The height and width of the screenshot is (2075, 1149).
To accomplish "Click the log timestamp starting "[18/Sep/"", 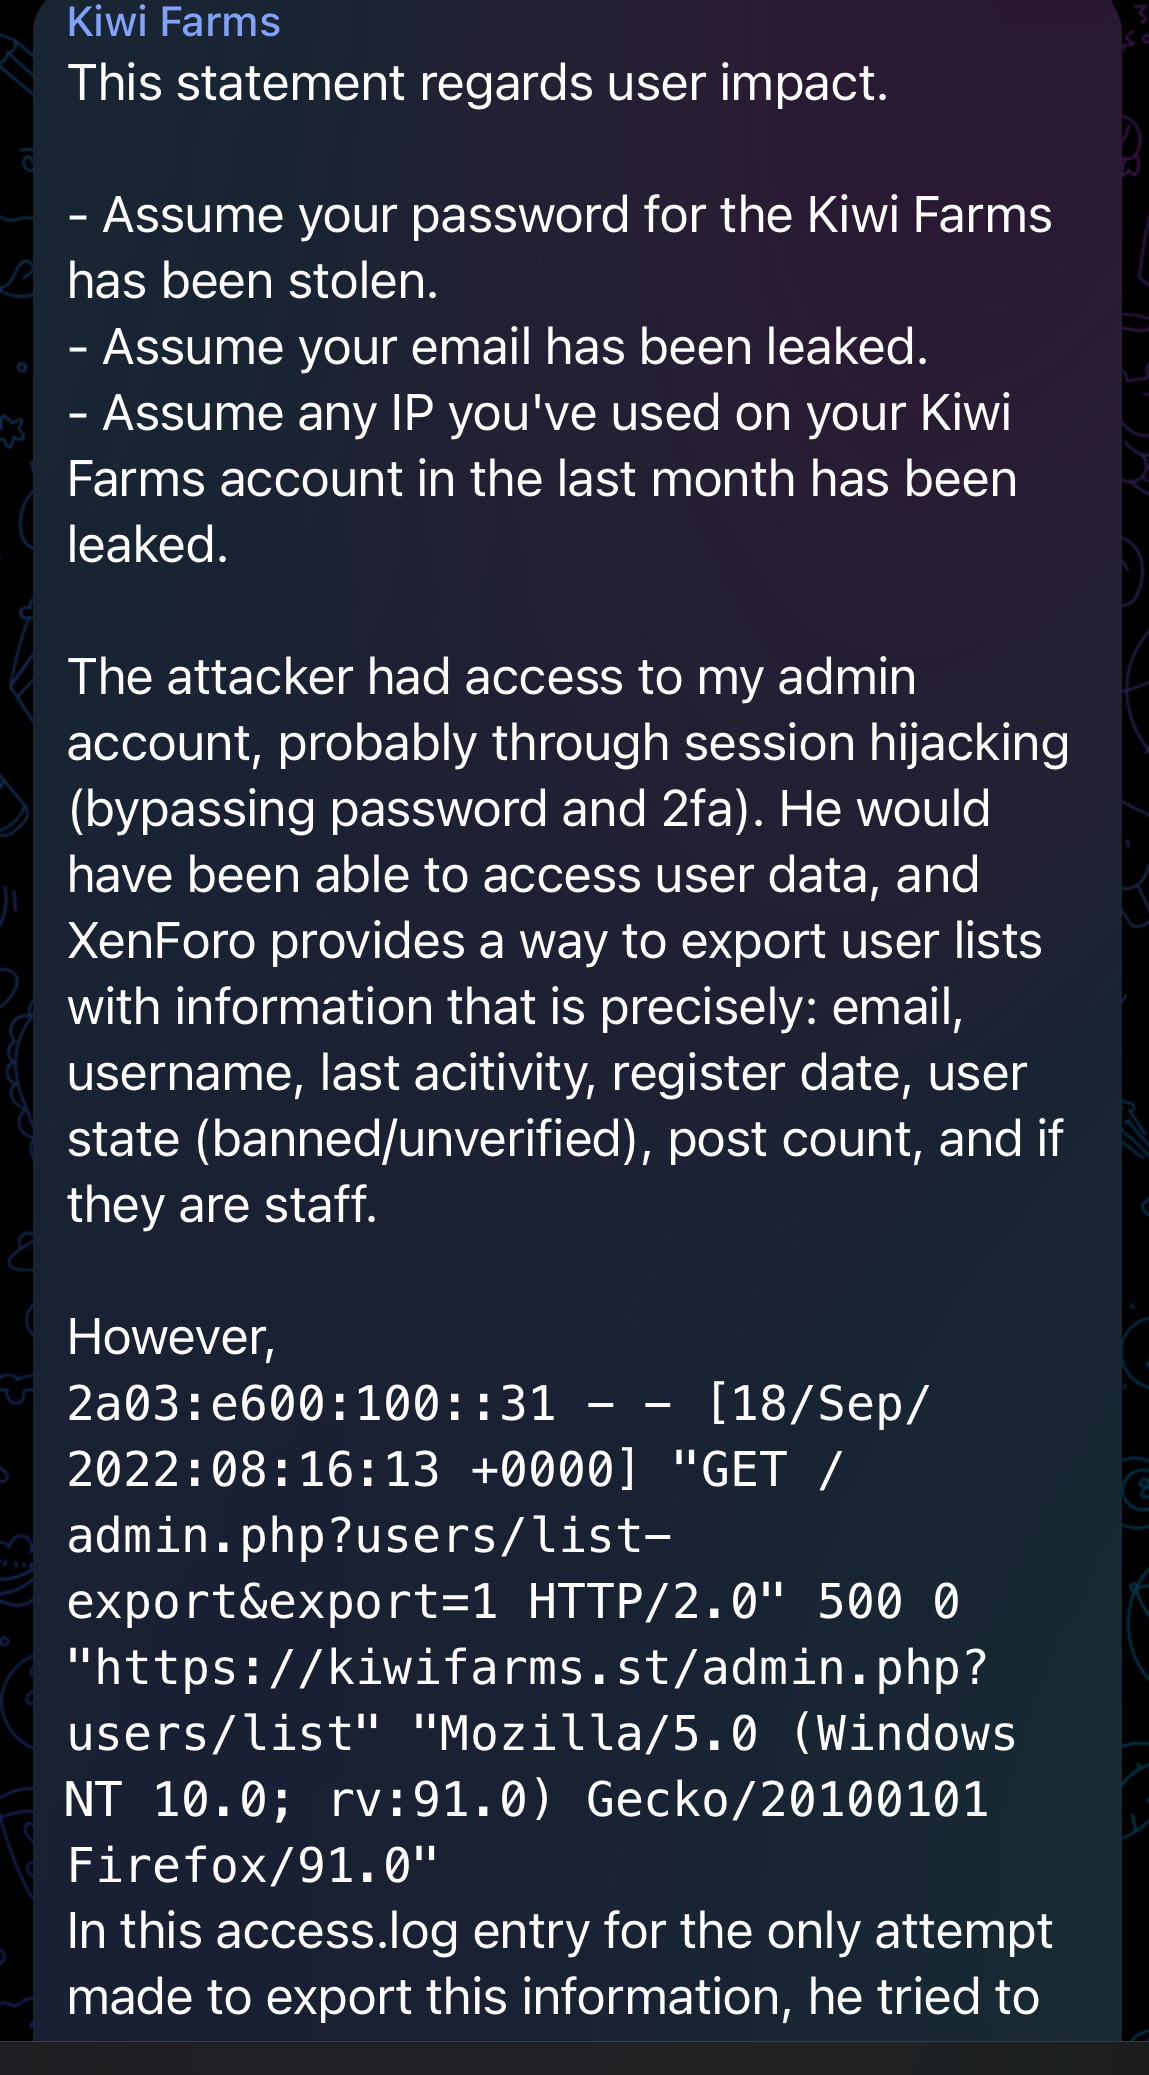I will pyautogui.click(x=818, y=1404).
